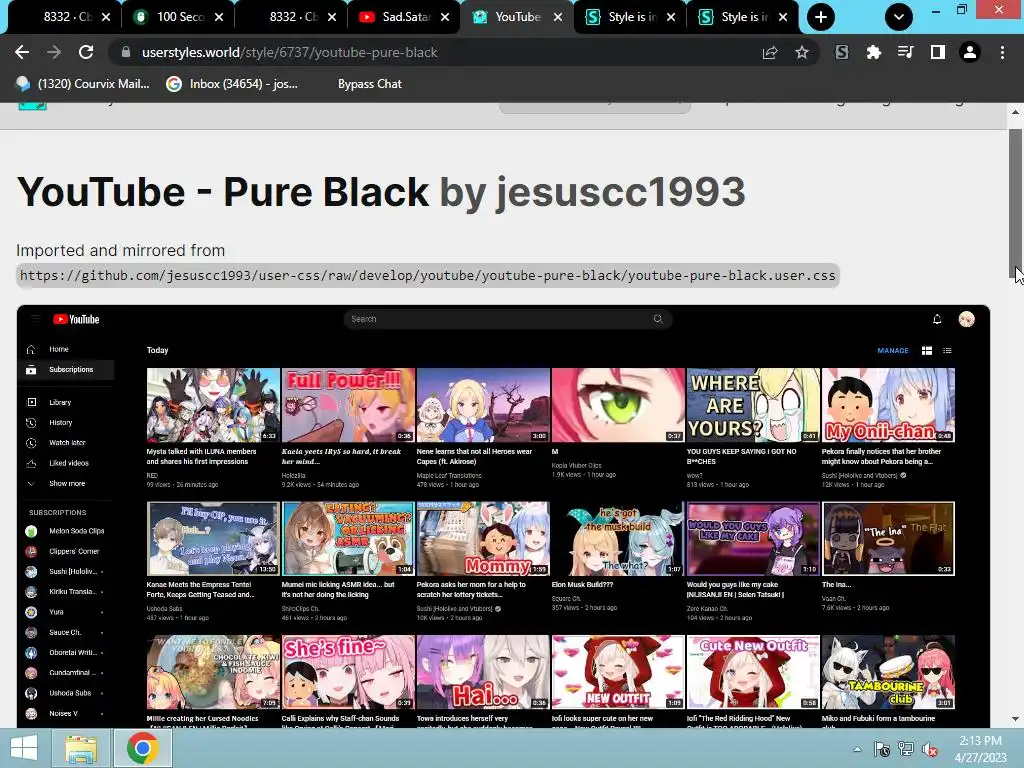Open the Windows Start button
1024x768 pixels.
(24, 748)
